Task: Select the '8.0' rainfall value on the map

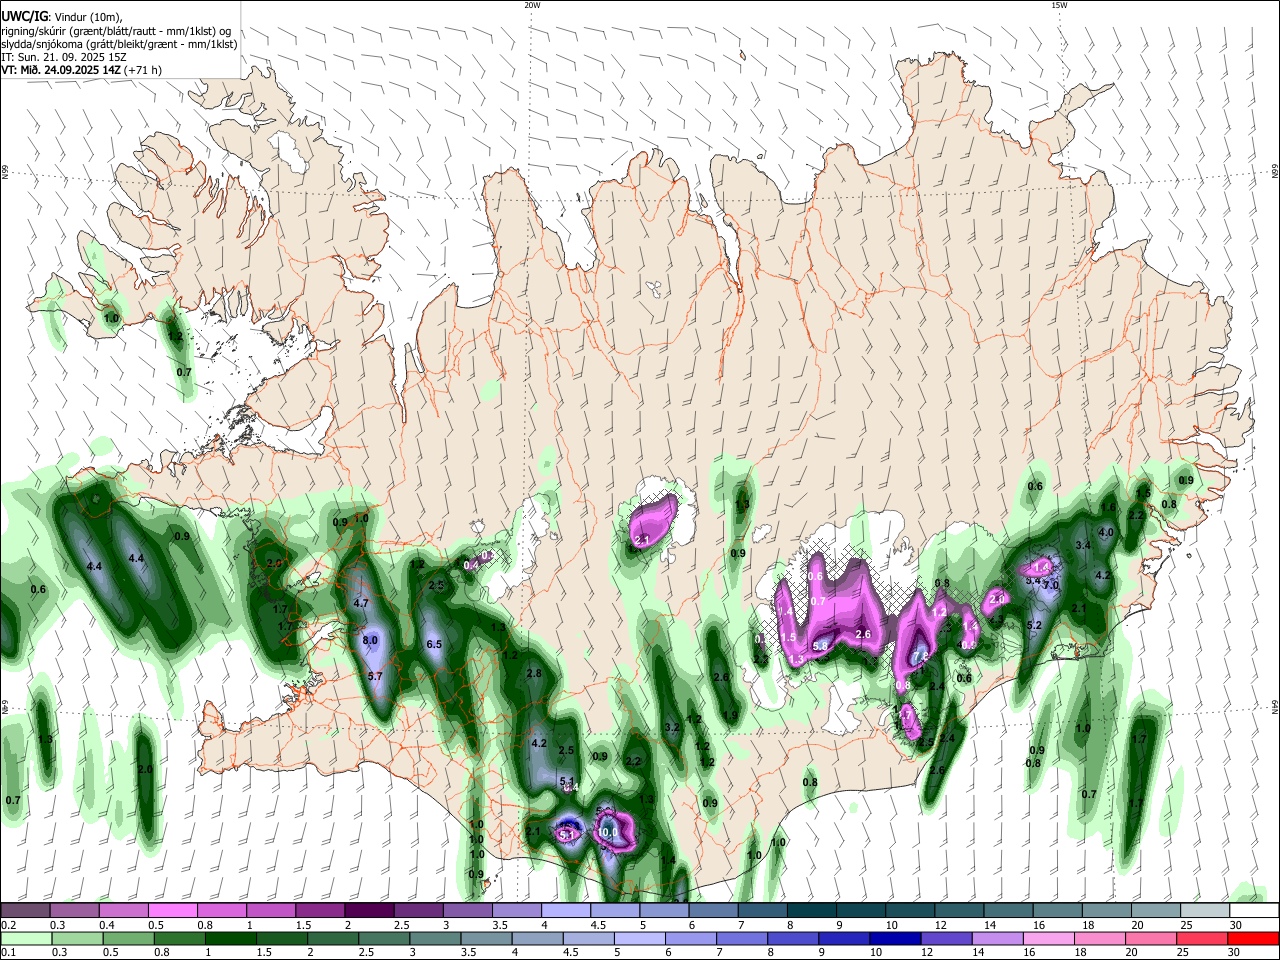Action: click(x=370, y=640)
